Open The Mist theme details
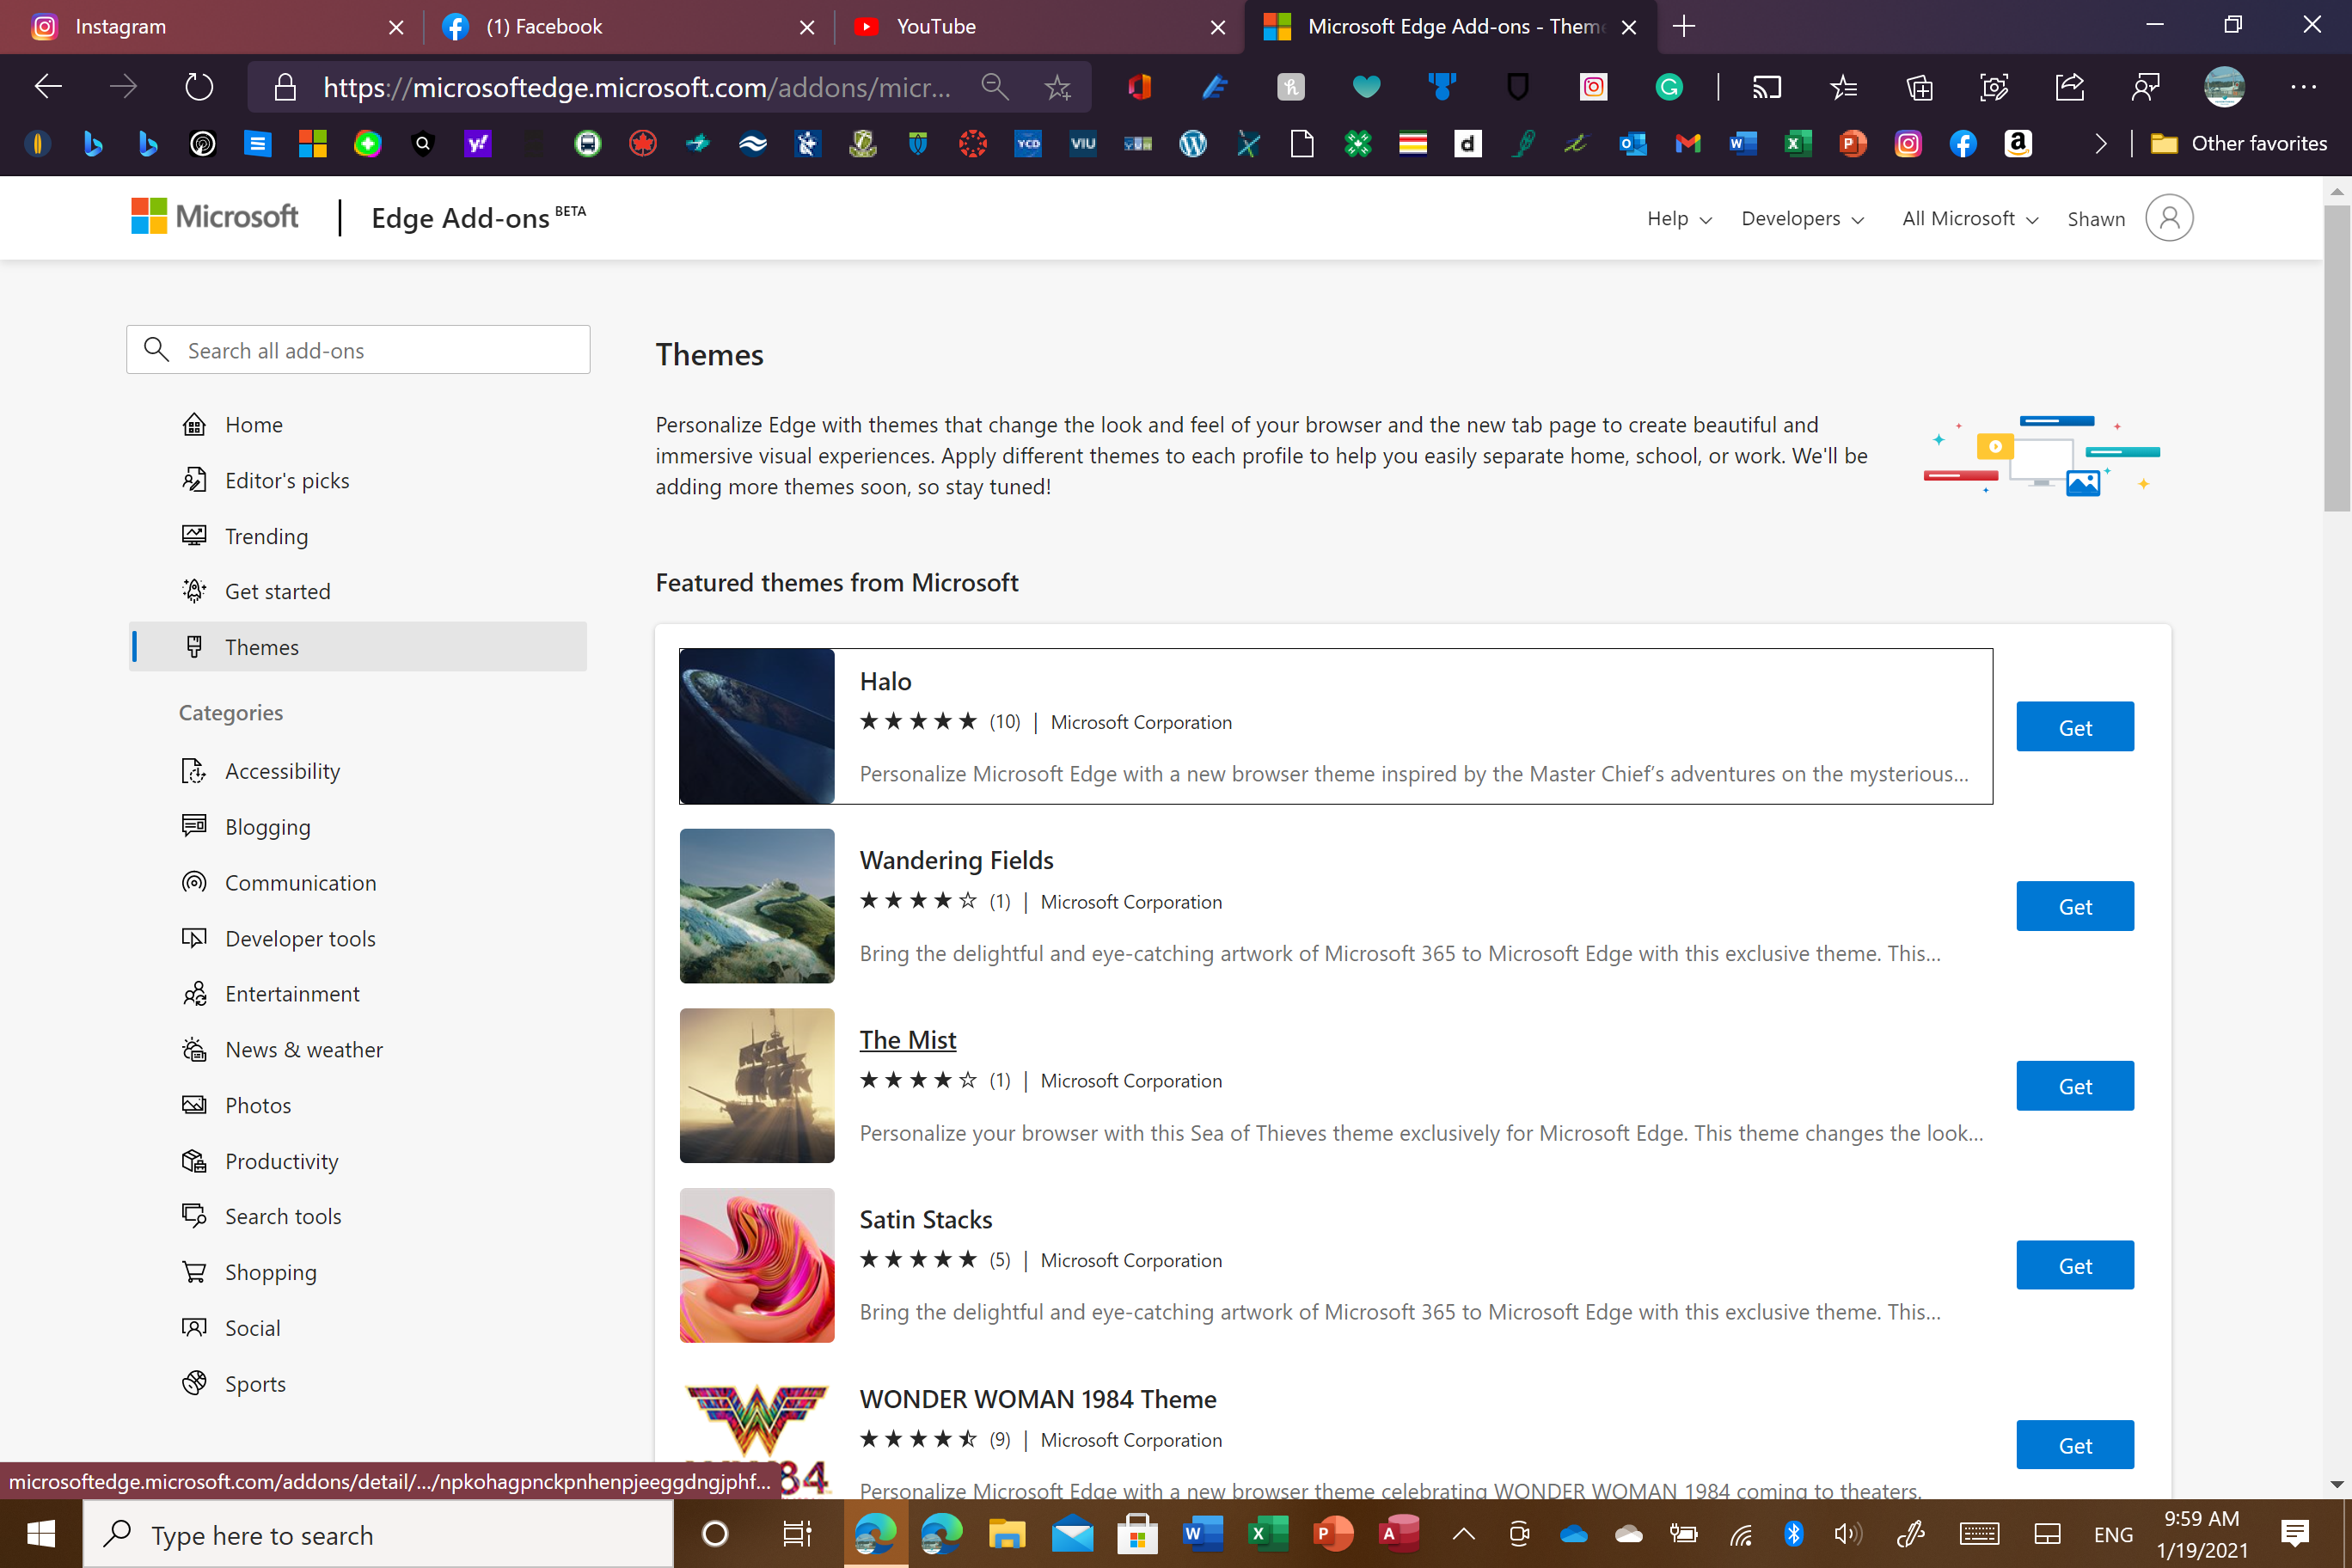The width and height of the screenshot is (2352, 1568). coord(907,1040)
